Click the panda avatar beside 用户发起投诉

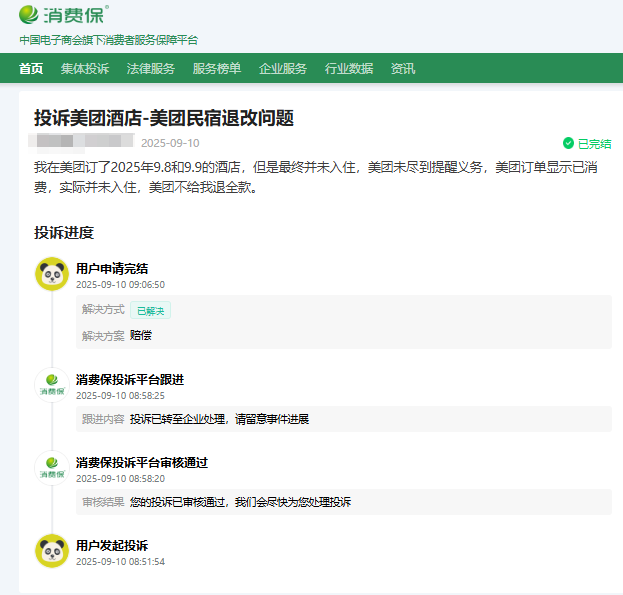(51, 551)
